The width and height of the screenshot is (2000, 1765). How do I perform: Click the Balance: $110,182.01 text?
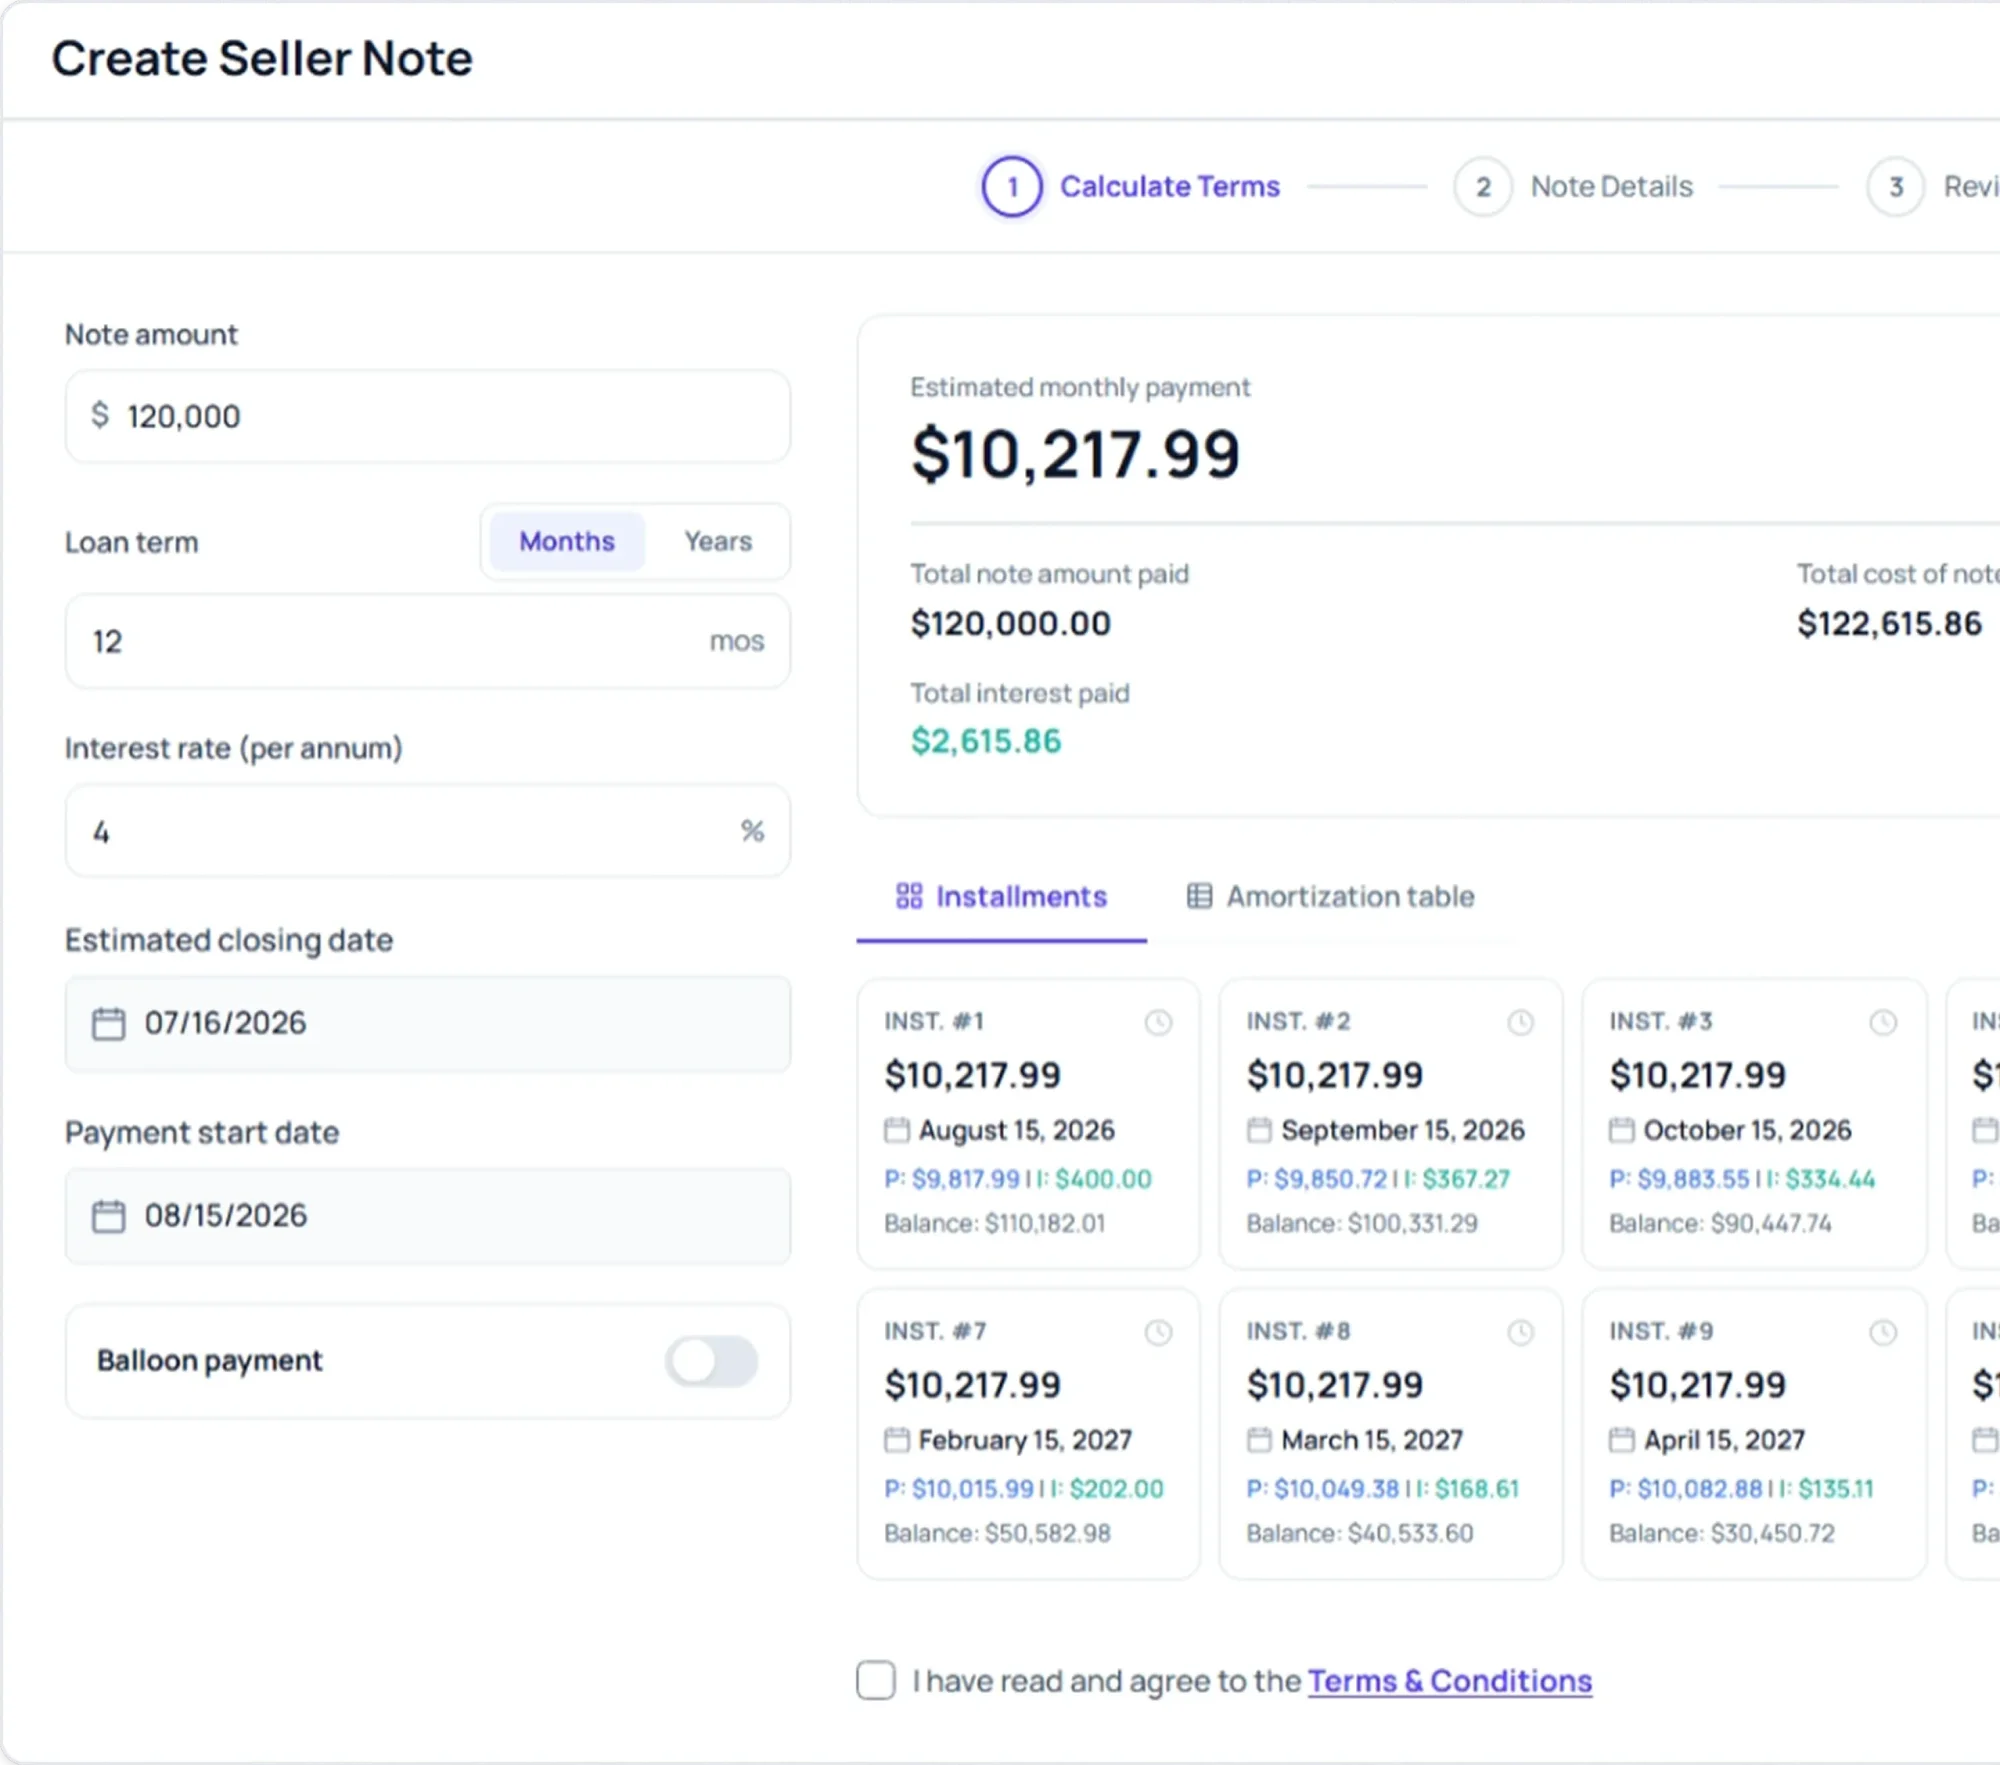pos(995,1223)
